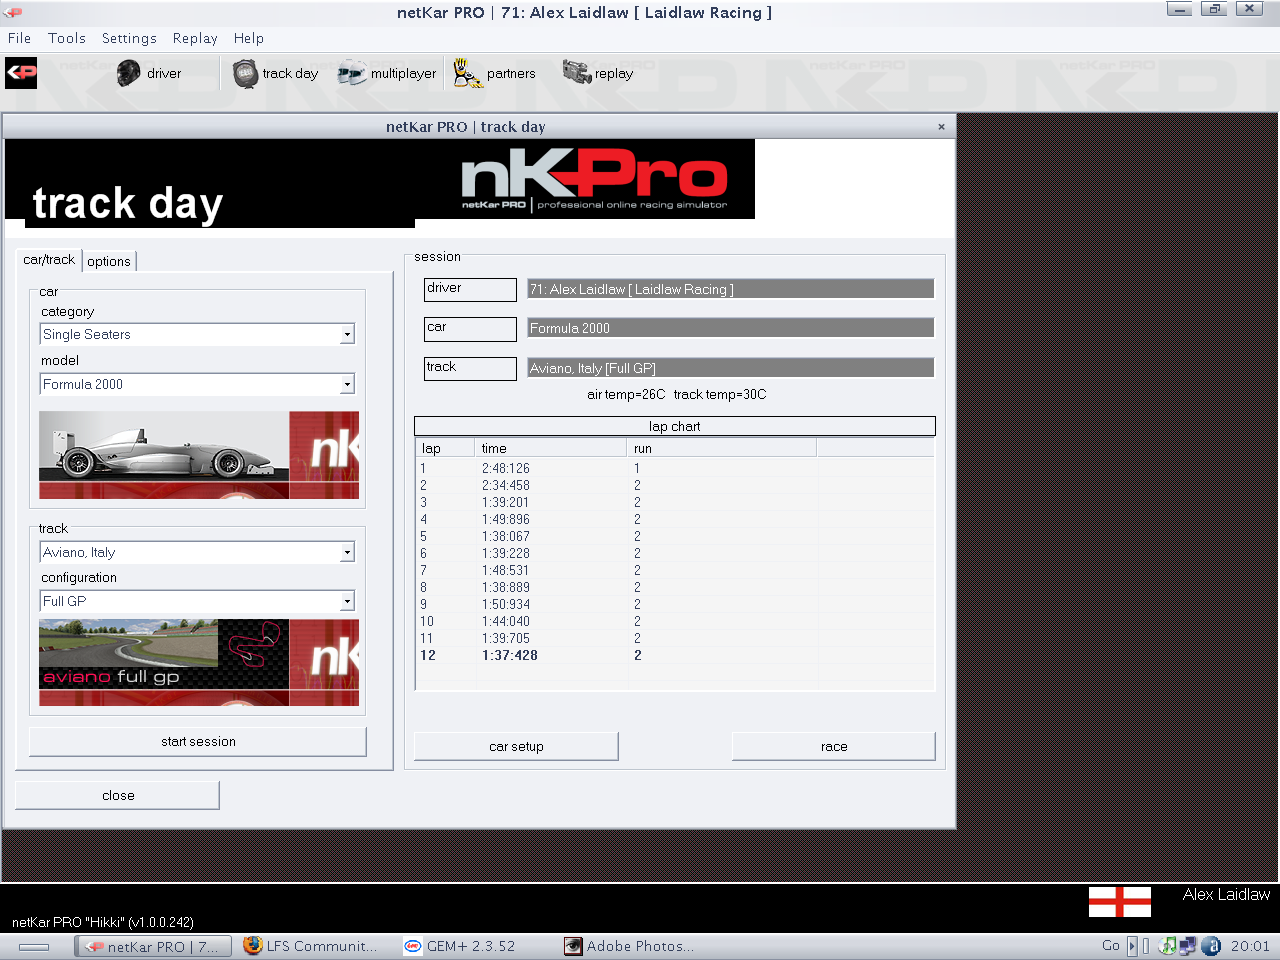Open the Tools menu

[x=67, y=38]
